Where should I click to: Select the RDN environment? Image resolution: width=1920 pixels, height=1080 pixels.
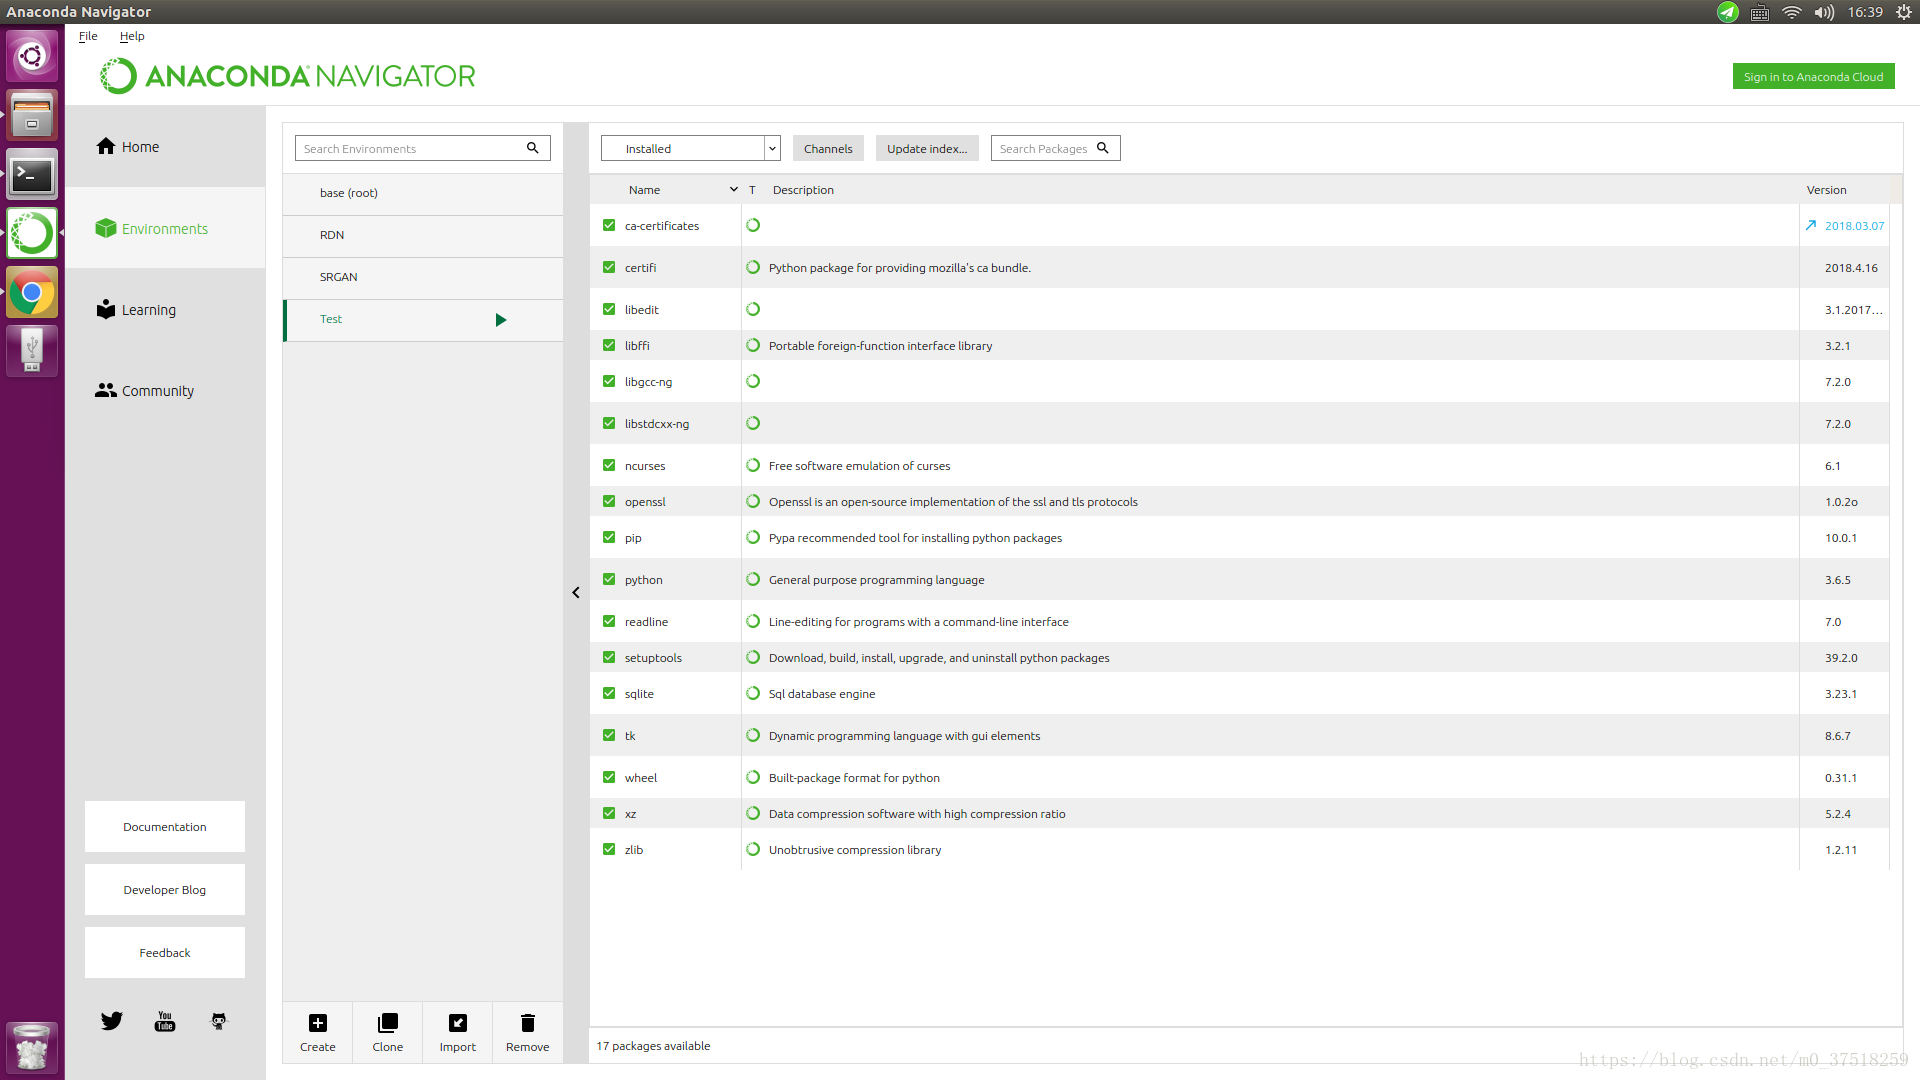pos(423,235)
